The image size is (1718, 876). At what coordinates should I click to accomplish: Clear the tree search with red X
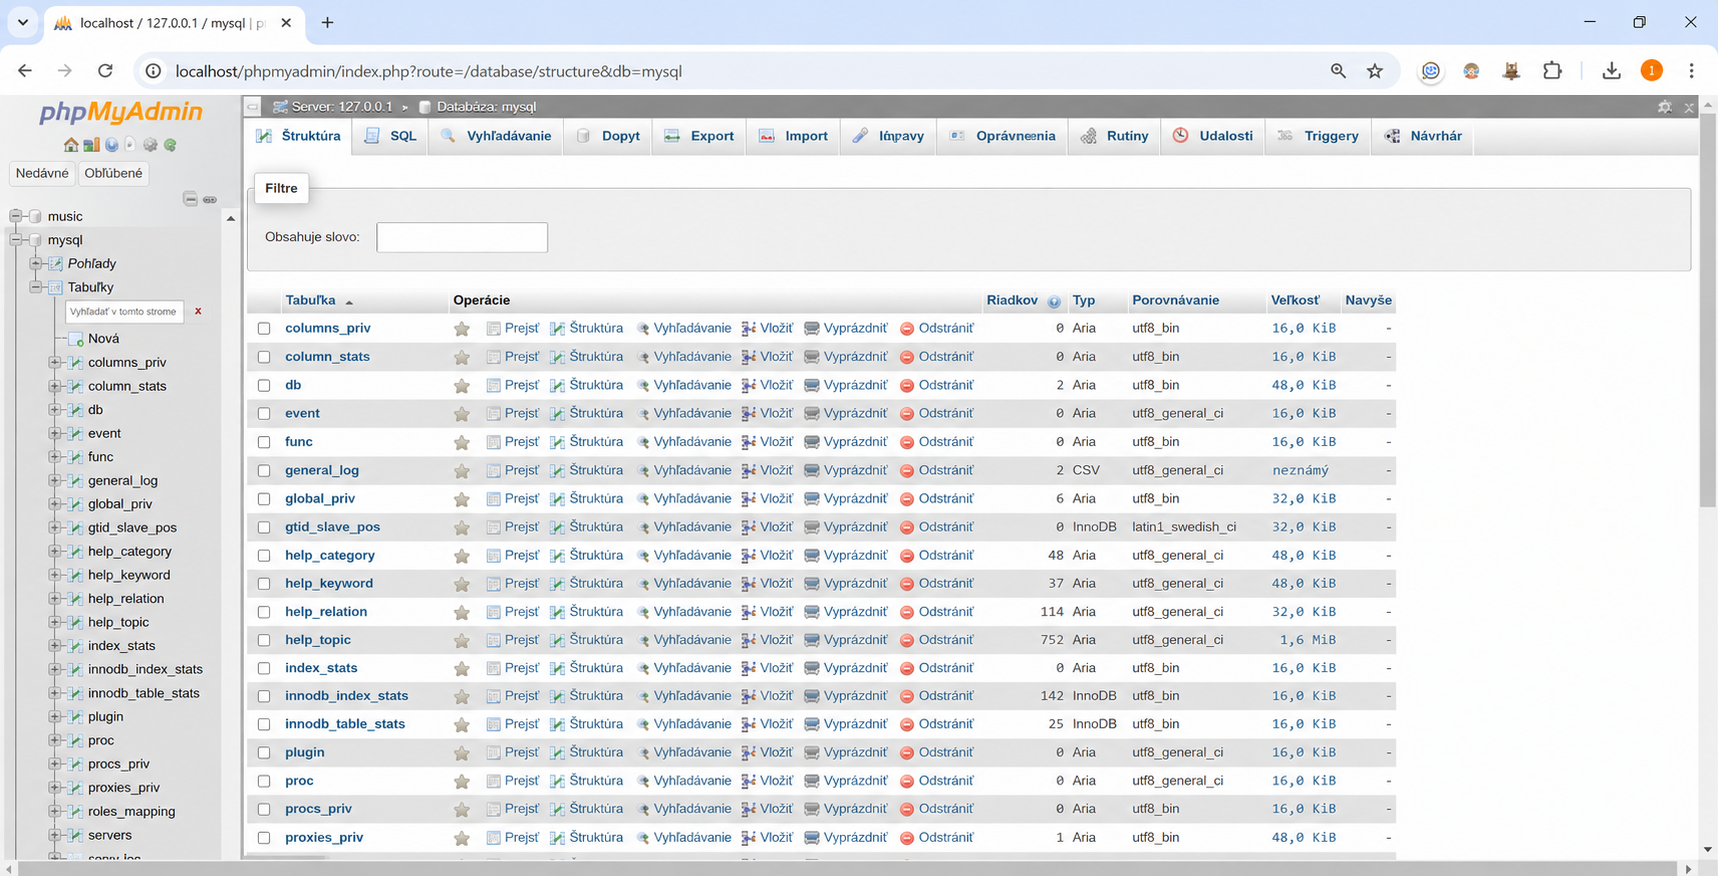(x=198, y=311)
